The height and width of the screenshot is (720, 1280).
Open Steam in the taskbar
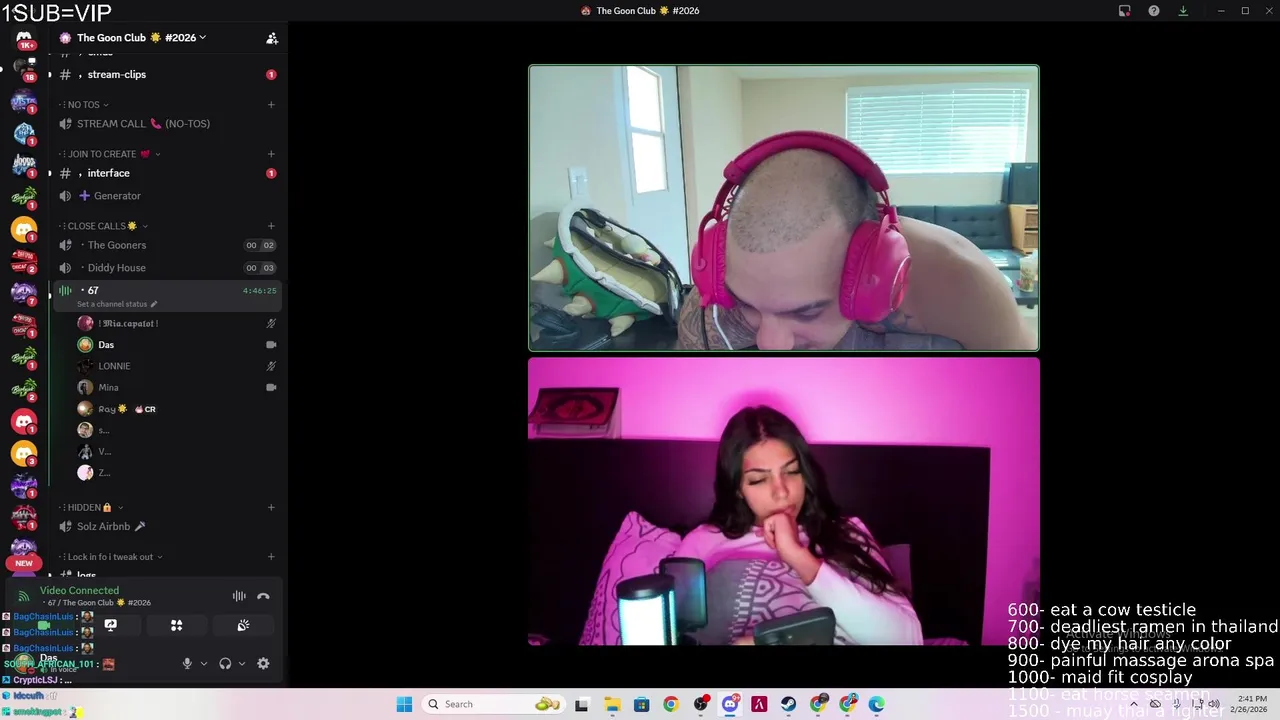[789, 704]
